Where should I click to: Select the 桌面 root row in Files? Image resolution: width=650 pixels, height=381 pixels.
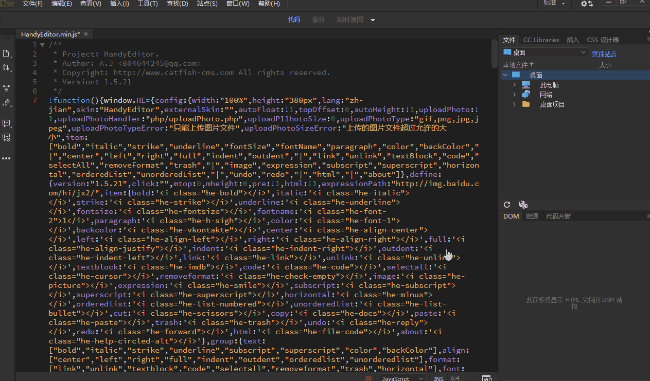click(576, 75)
